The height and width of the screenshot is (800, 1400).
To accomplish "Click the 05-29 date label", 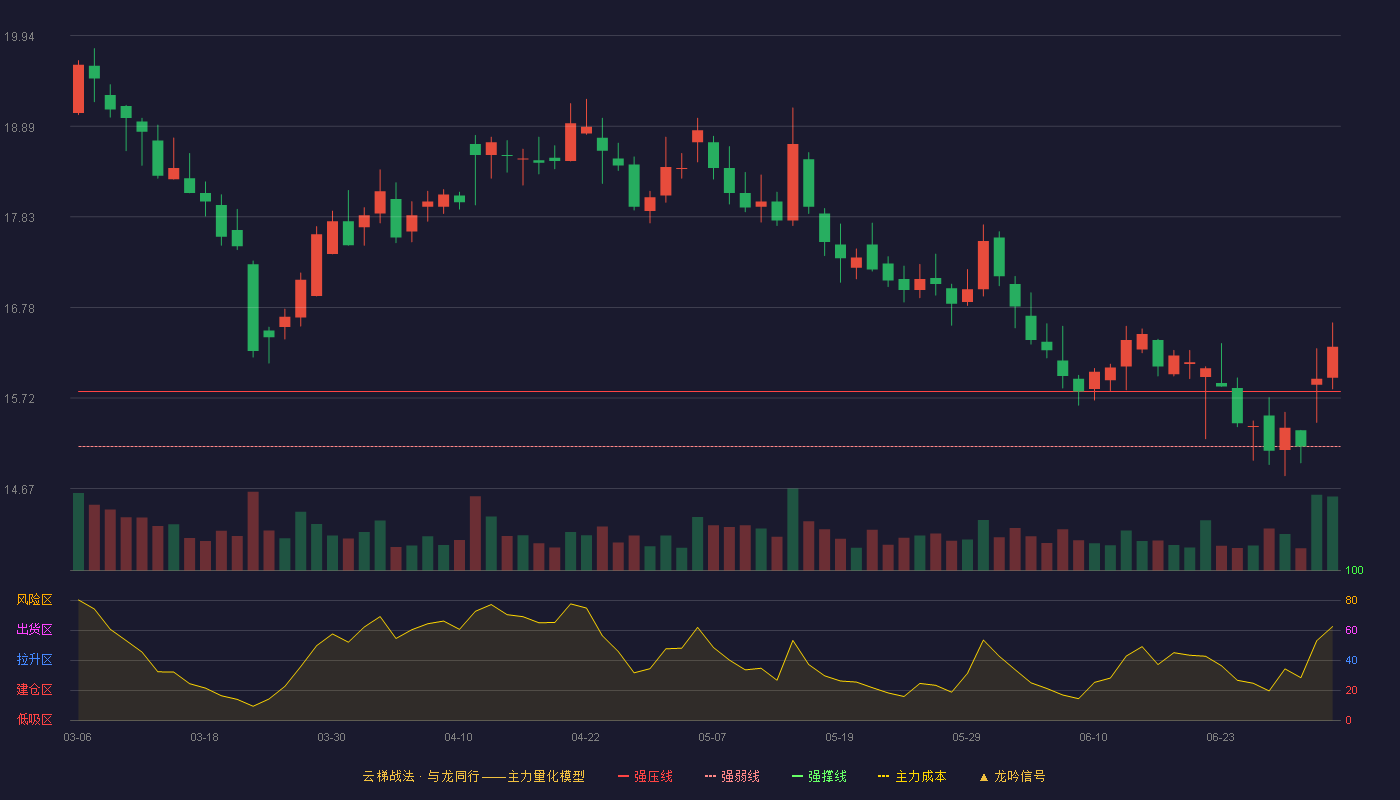I will click(966, 737).
